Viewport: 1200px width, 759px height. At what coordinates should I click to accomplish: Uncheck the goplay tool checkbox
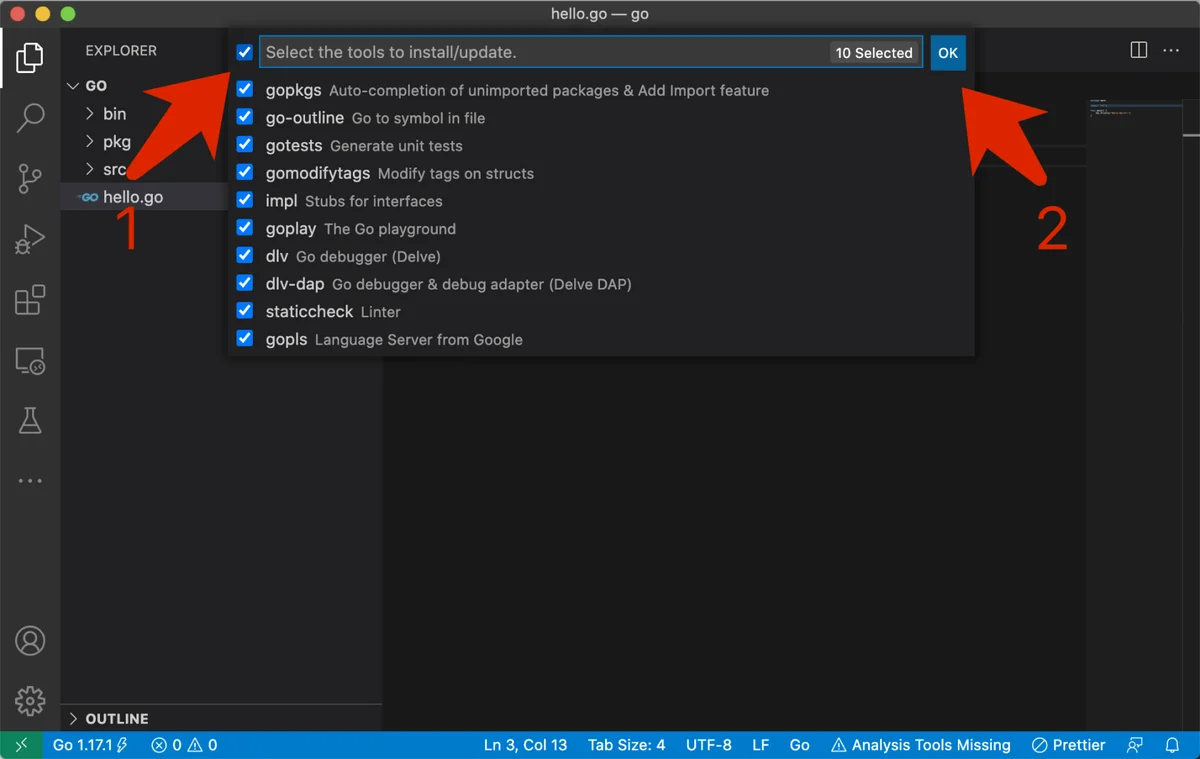click(245, 228)
